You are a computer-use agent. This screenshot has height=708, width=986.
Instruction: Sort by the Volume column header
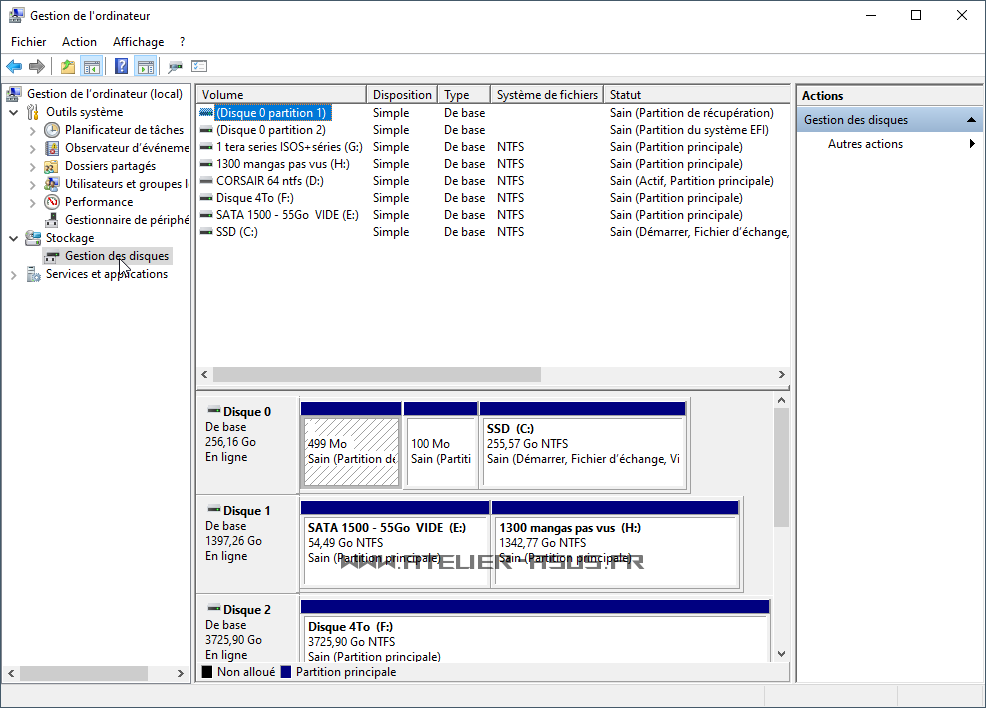281,94
